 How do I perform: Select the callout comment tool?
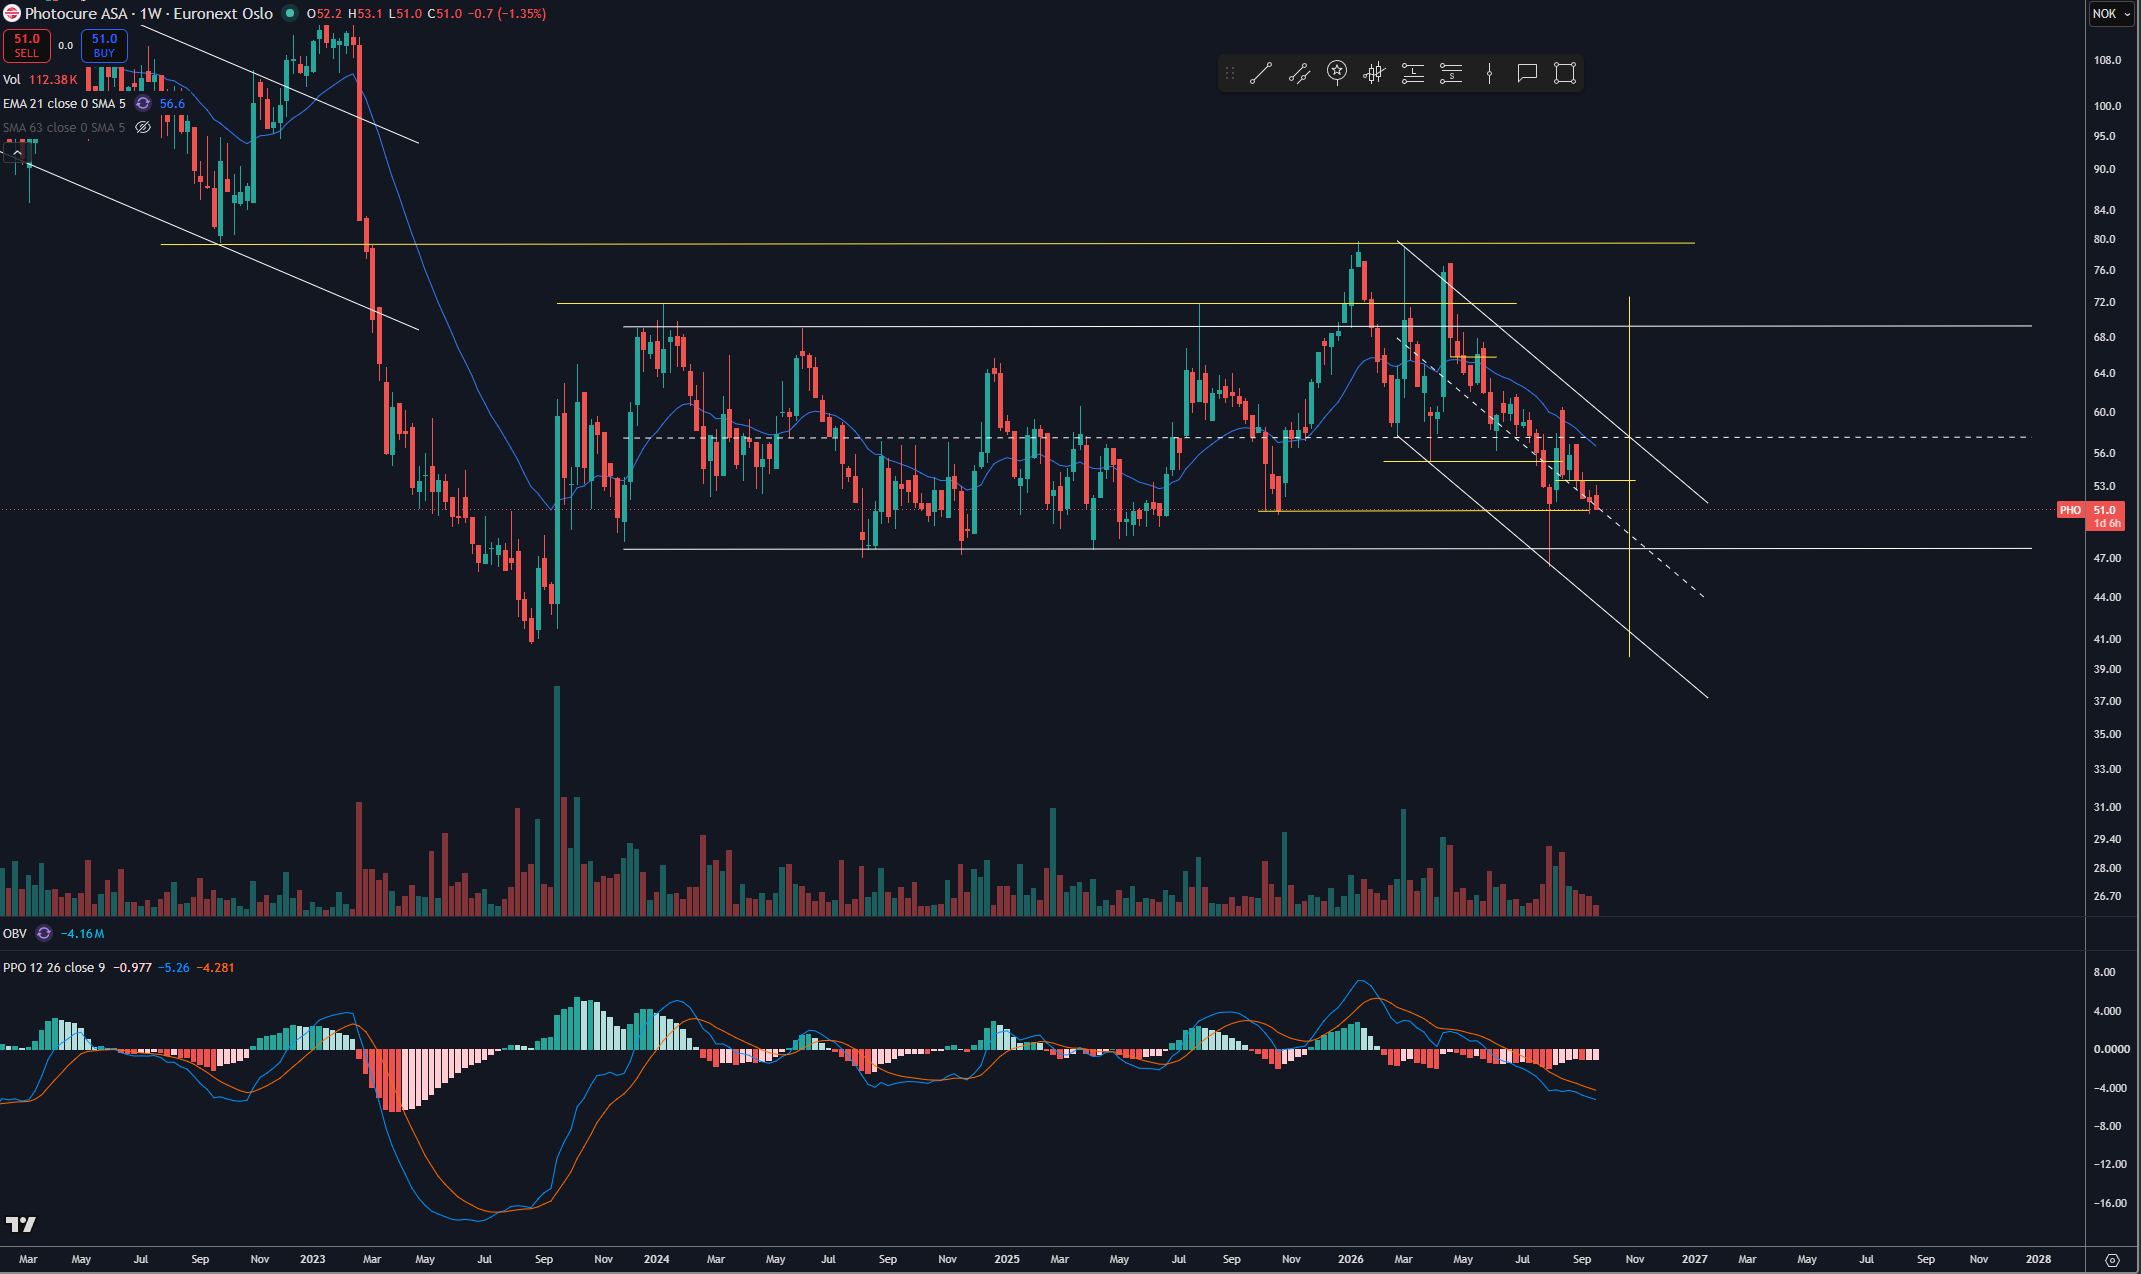(1527, 73)
